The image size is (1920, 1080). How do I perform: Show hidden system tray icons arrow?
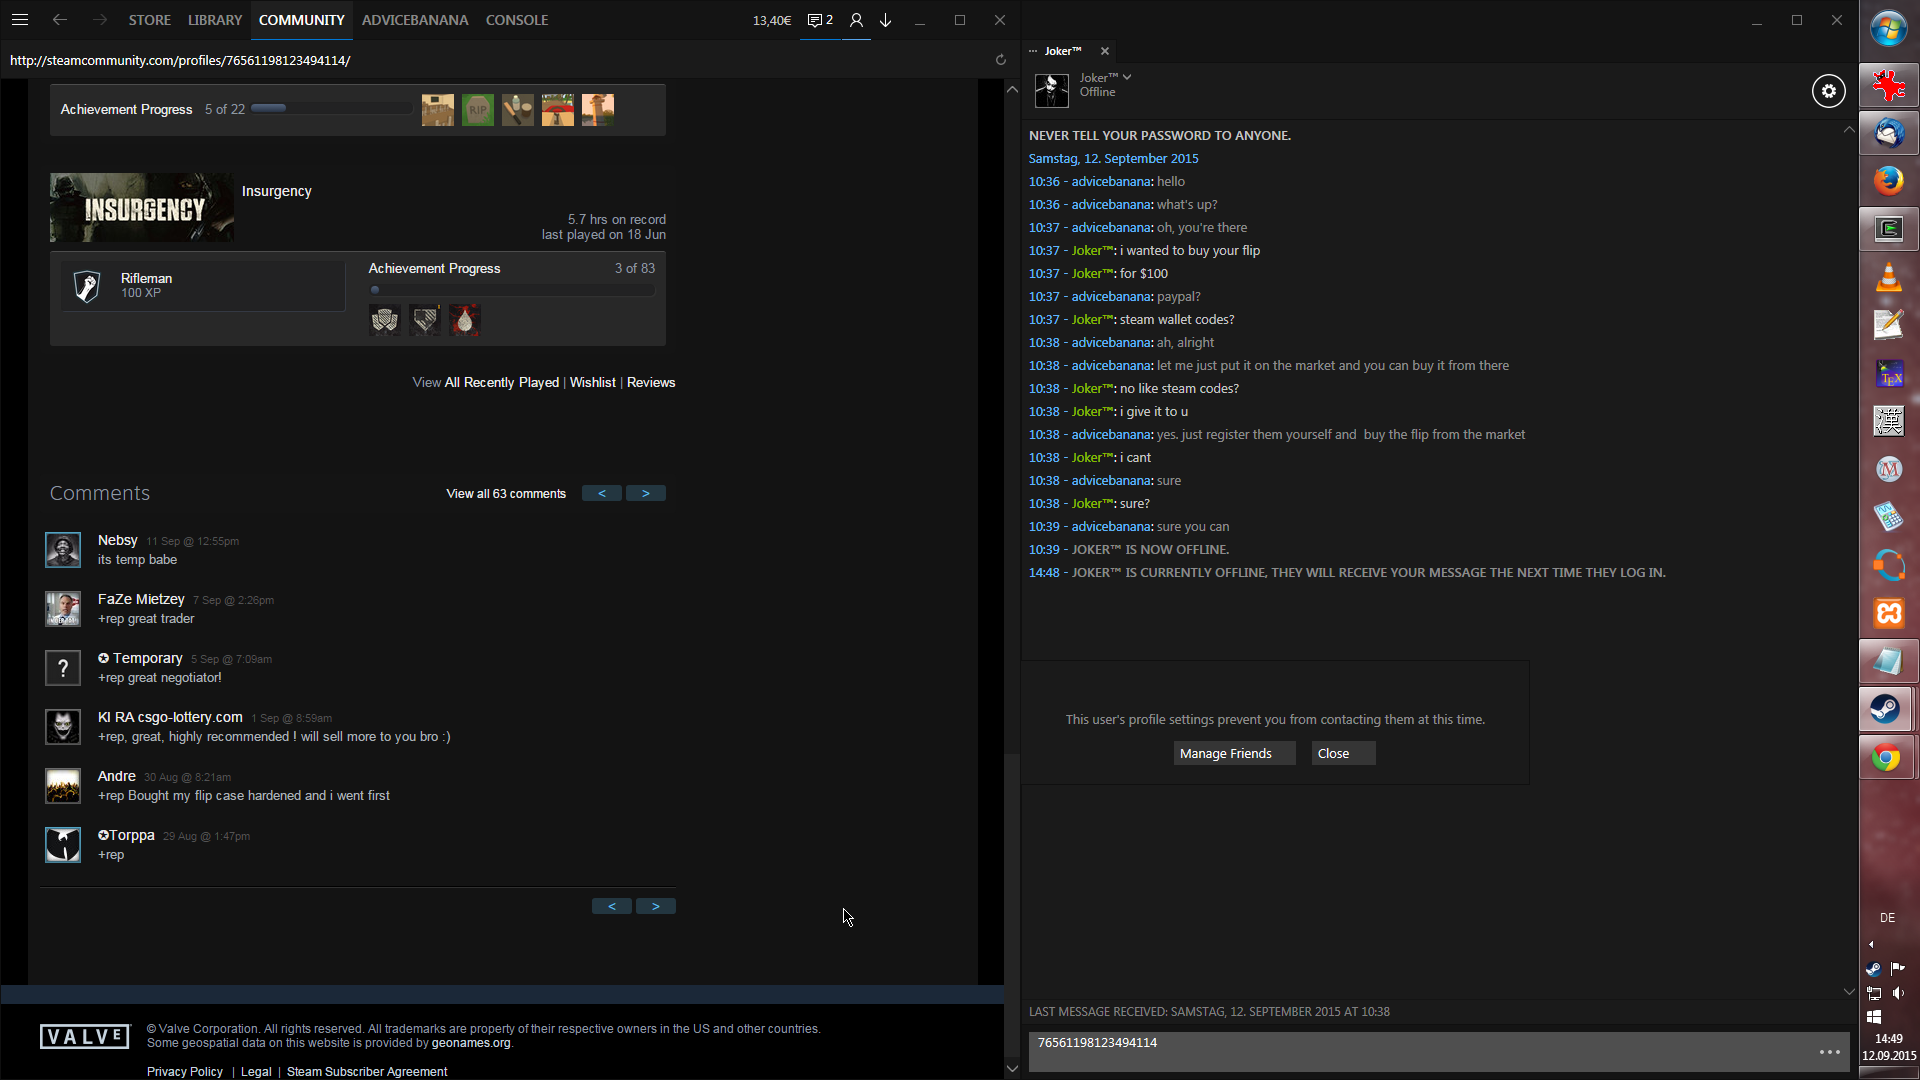1871,944
